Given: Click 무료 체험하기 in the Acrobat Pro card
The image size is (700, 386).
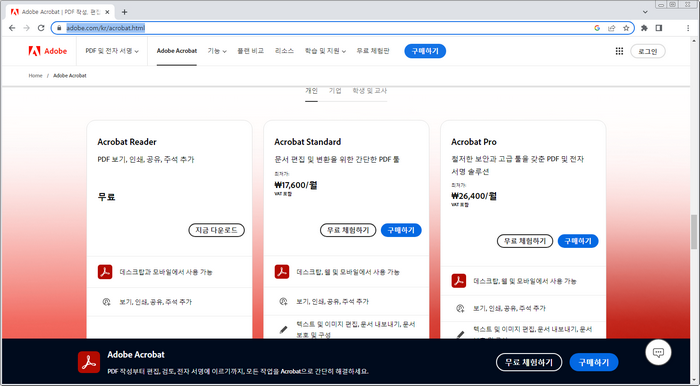Looking at the screenshot, I should pos(525,241).
